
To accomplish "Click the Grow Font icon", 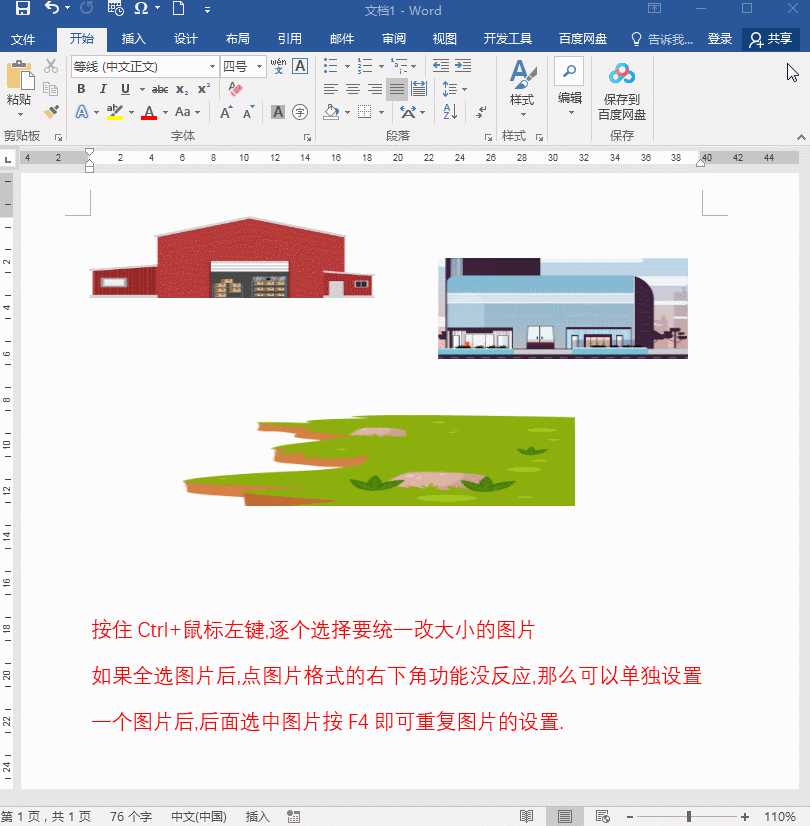I will (226, 112).
